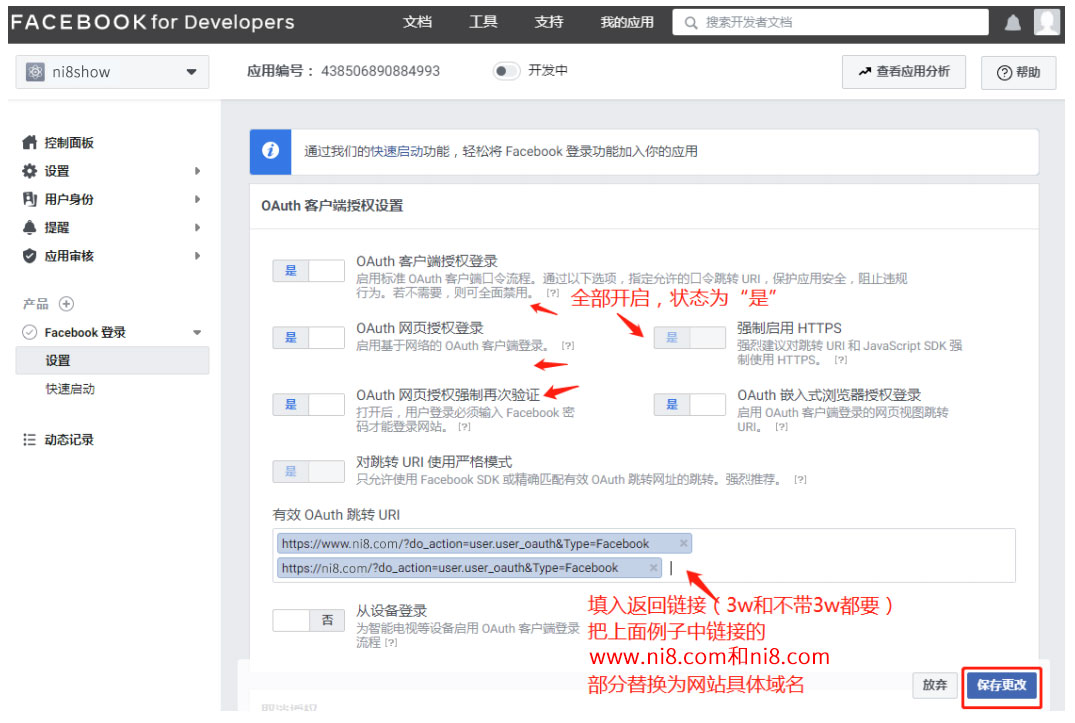Toggle OAuth 网页授权登录 switch
The height and width of the screenshot is (723, 1075).
(308, 337)
